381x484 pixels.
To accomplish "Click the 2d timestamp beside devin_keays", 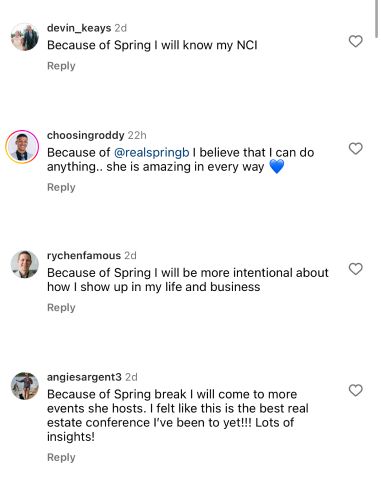I will (121, 28).
